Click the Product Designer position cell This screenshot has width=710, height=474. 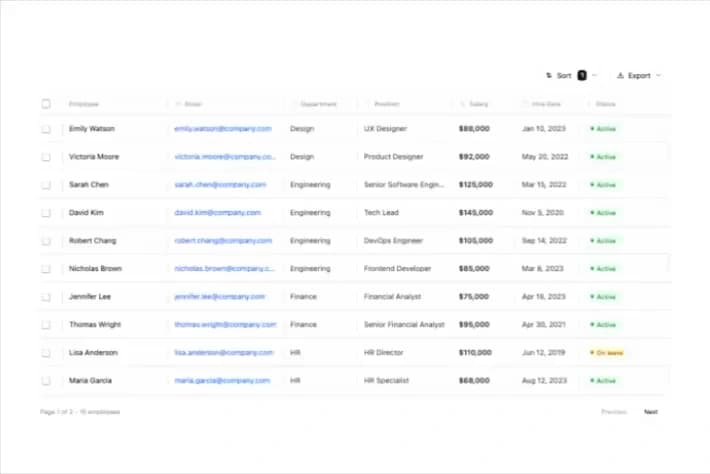(x=393, y=157)
